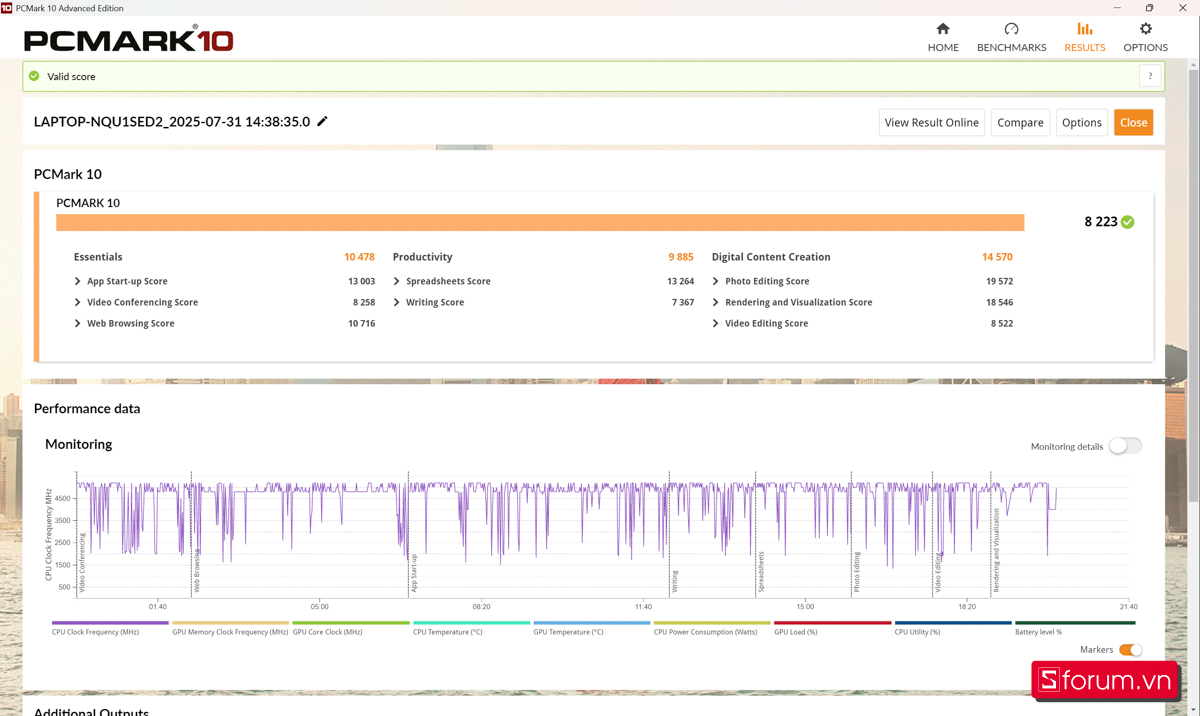Click the orange PCMARK 10 score bar
The height and width of the screenshot is (716, 1200).
pyautogui.click(x=540, y=222)
